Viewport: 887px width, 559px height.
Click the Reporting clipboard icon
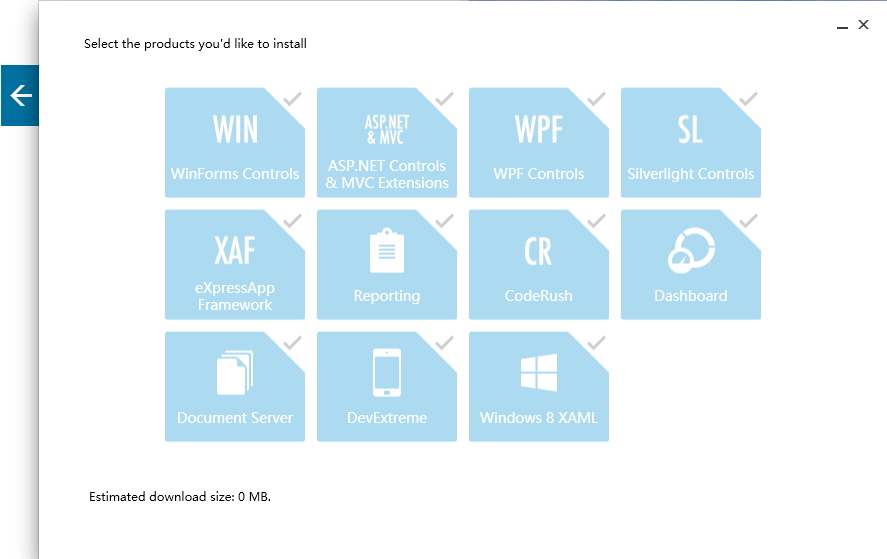[x=386, y=251]
